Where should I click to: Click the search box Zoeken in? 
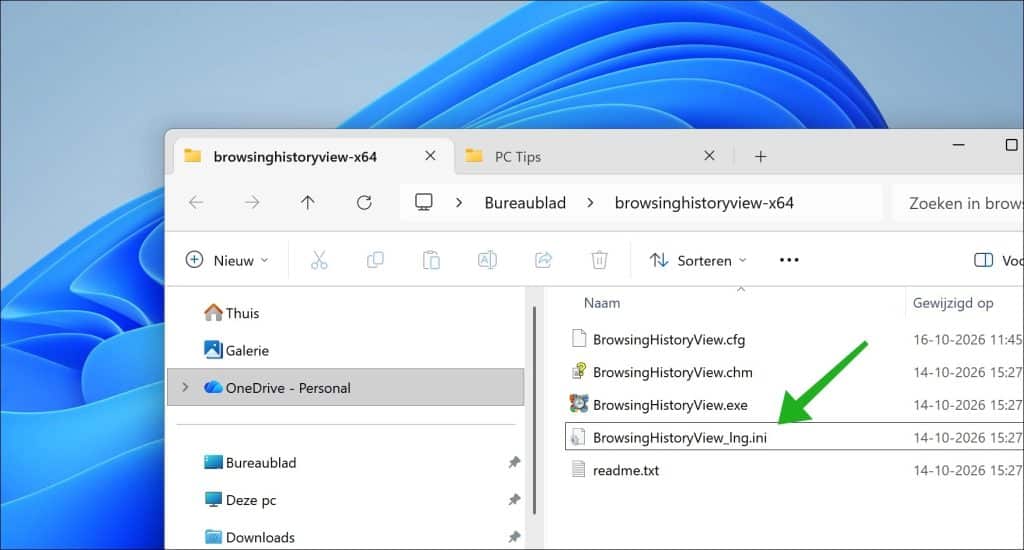(x=958, y=203)
